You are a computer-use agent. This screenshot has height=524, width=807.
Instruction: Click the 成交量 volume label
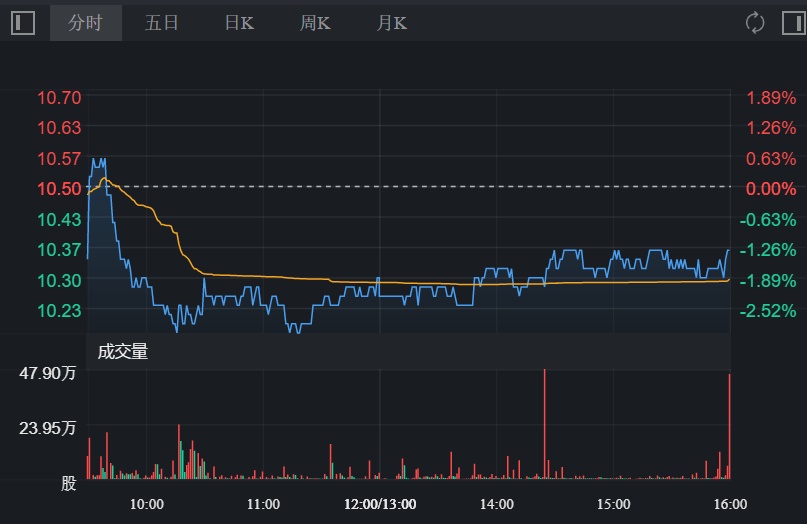123,351
